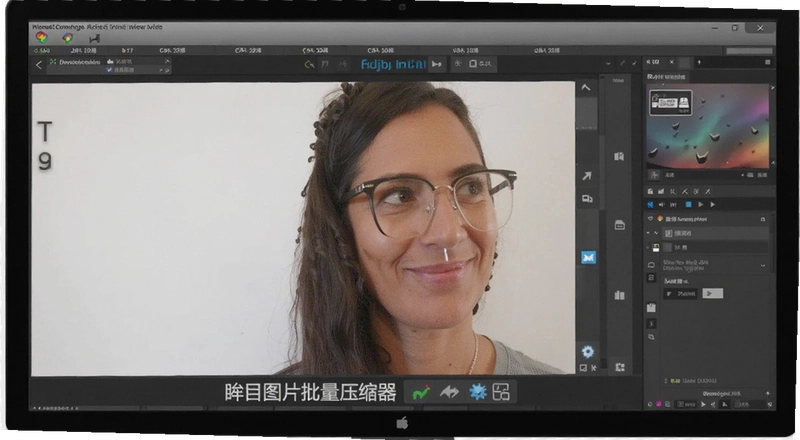Click the bar chart icon in the side column
Image resolution: width=800 pixels, height=440 pixels.
[619, 295]
